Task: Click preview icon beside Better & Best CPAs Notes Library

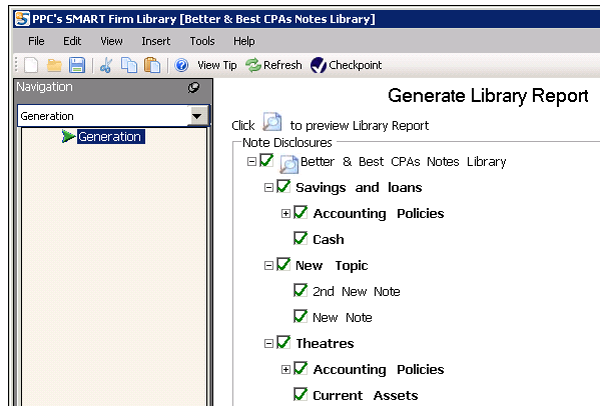Action: (x=289, y=165)
